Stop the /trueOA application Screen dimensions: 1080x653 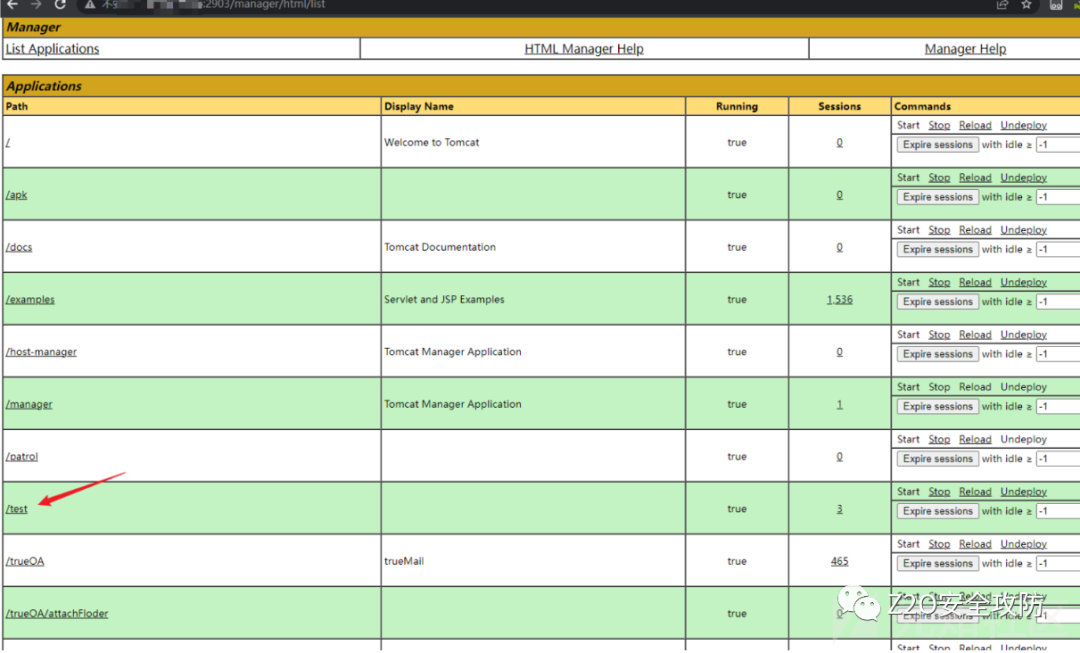(x=939, y=544)
